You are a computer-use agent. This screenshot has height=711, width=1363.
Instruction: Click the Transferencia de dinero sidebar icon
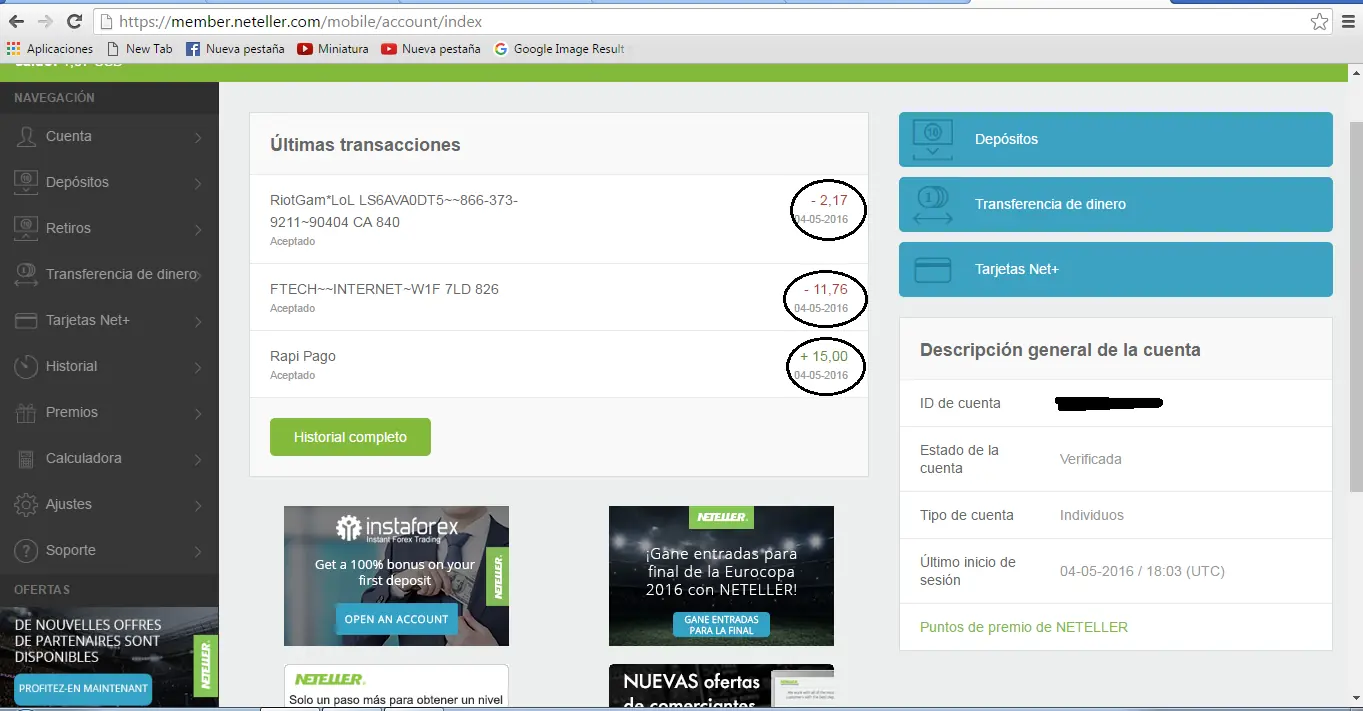point(26,274)
